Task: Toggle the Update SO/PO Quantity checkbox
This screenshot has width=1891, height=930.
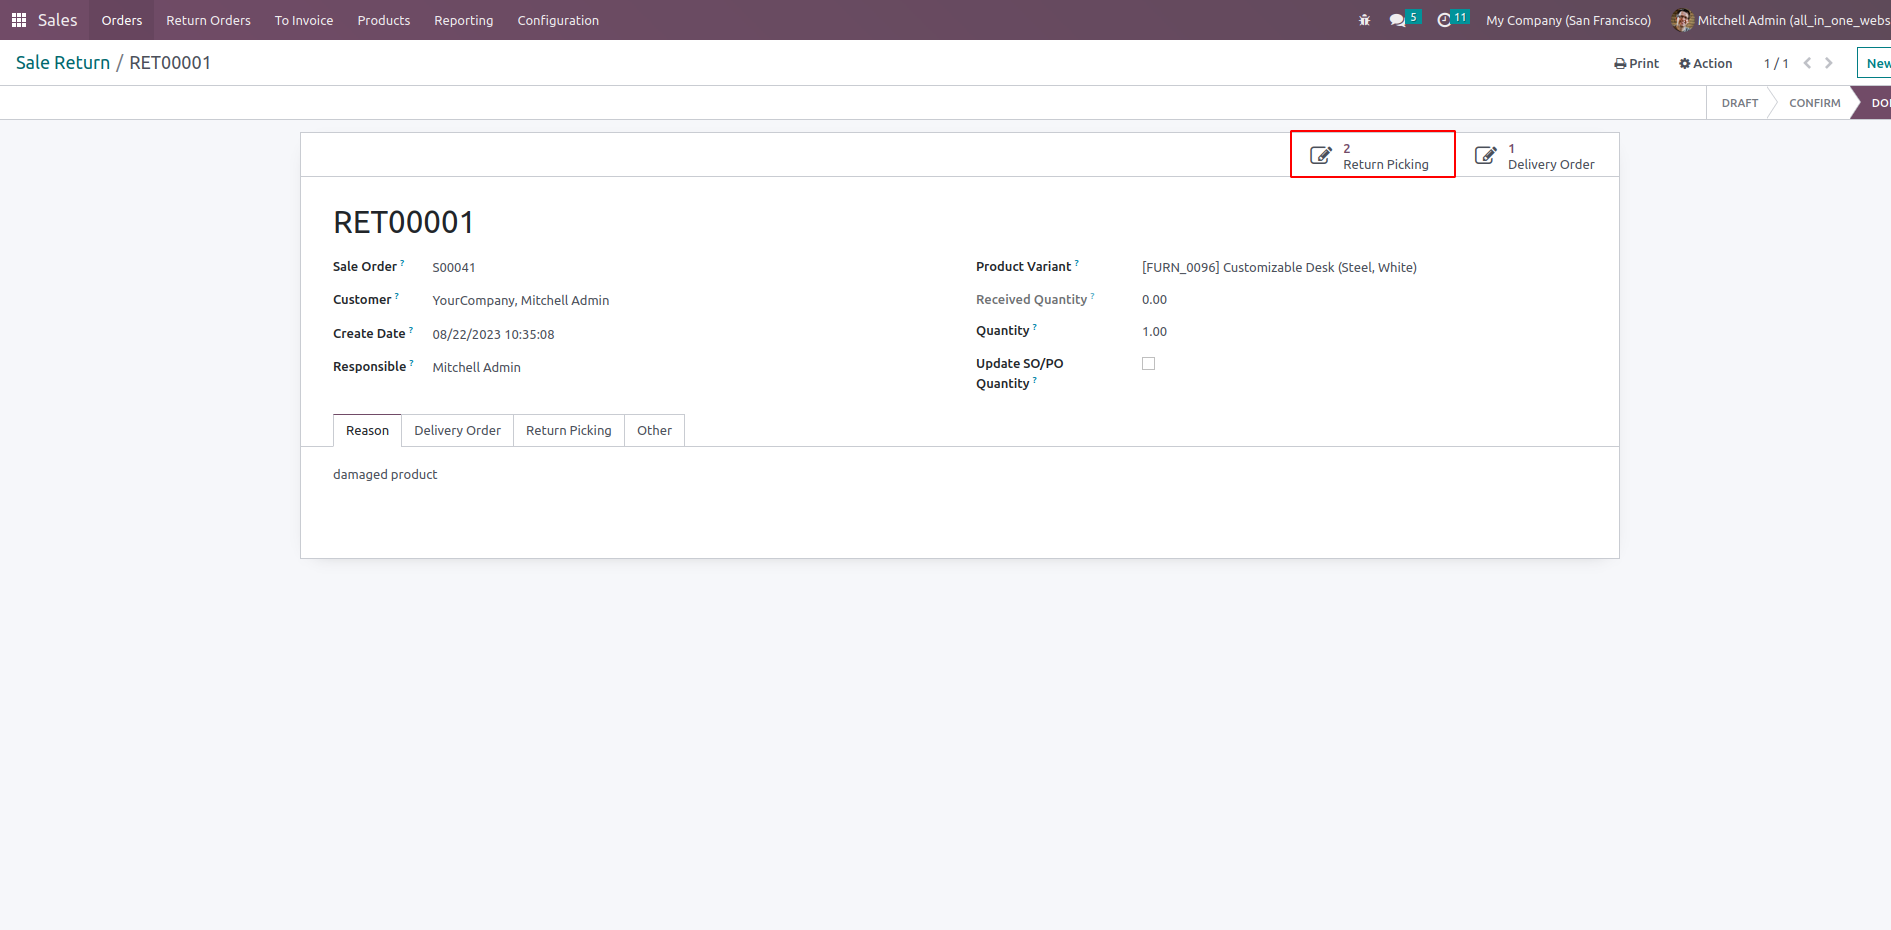Action: tap(1148, 364)
